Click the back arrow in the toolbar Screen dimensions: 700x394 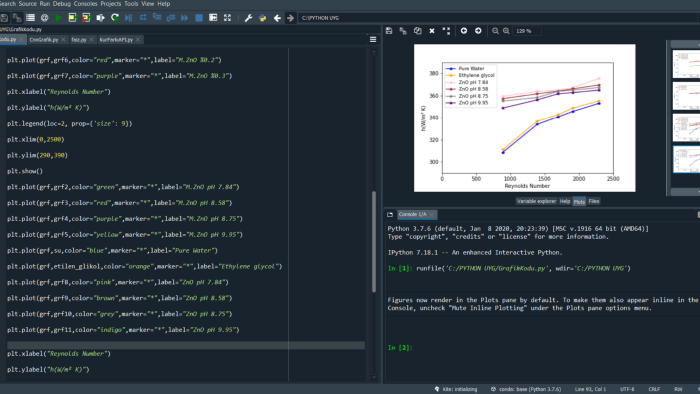coord(277,18)
